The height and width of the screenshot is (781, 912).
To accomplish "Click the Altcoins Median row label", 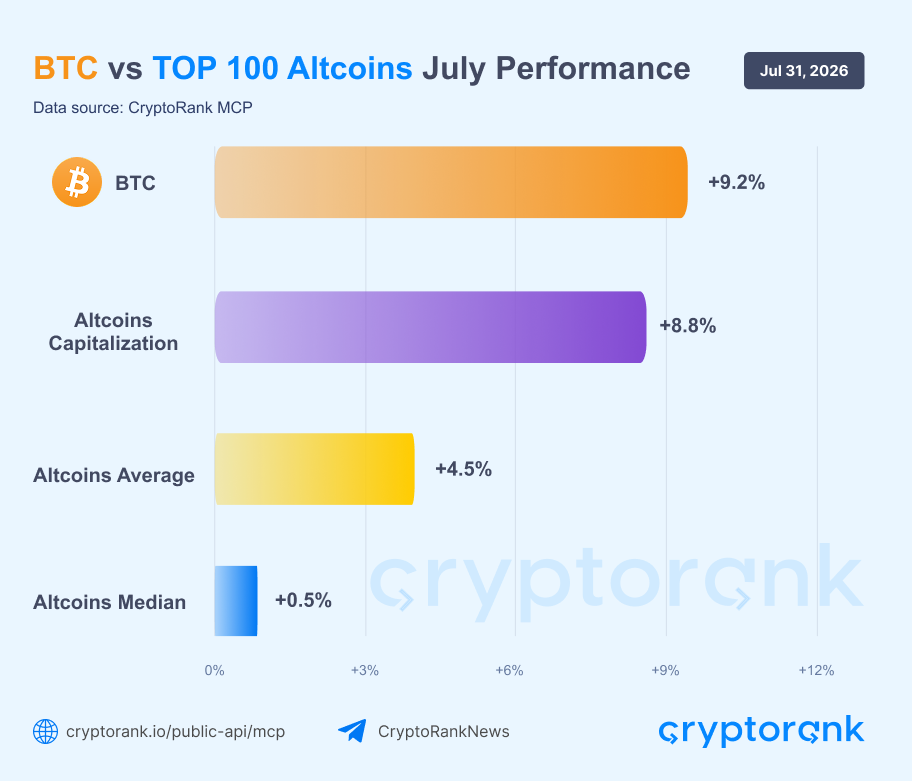I will [x=109, y=602].
